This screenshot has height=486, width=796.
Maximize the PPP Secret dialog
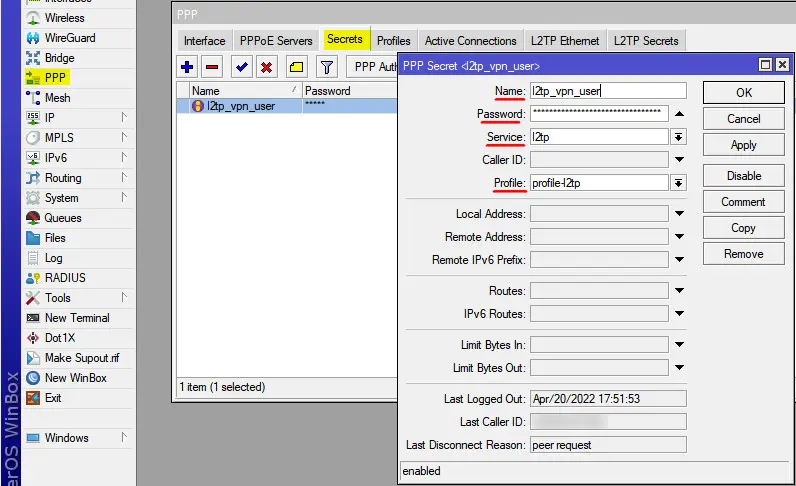[x=765, y=64]
